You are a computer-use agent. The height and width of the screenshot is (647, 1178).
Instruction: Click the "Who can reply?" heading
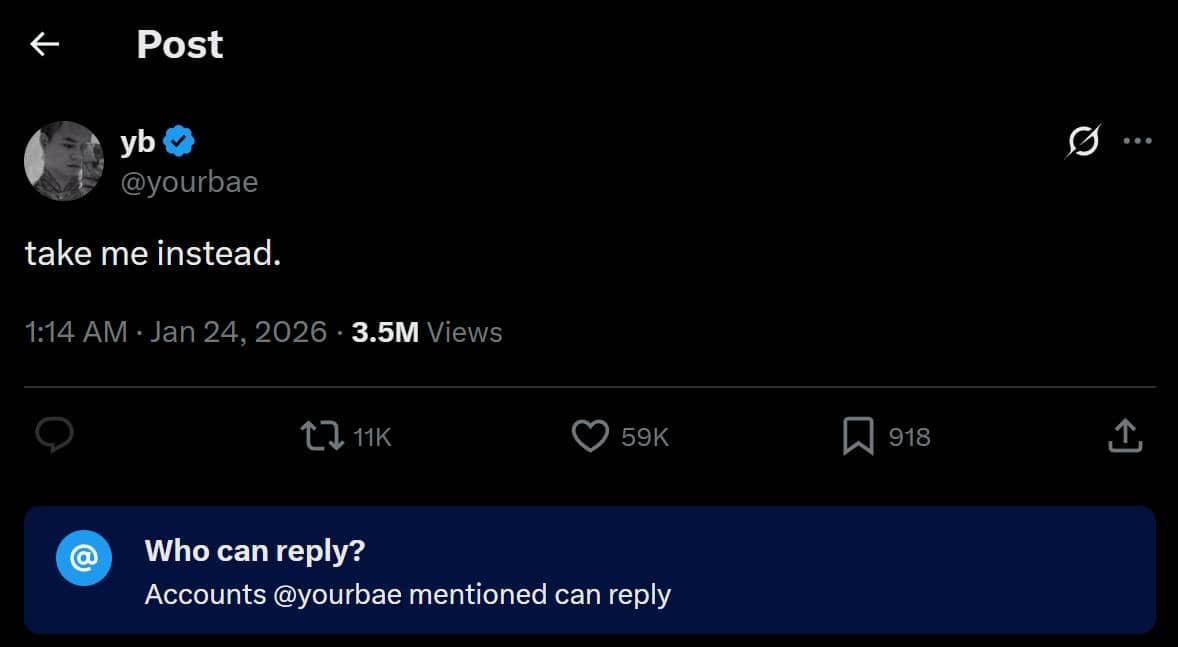coord(255,550)
